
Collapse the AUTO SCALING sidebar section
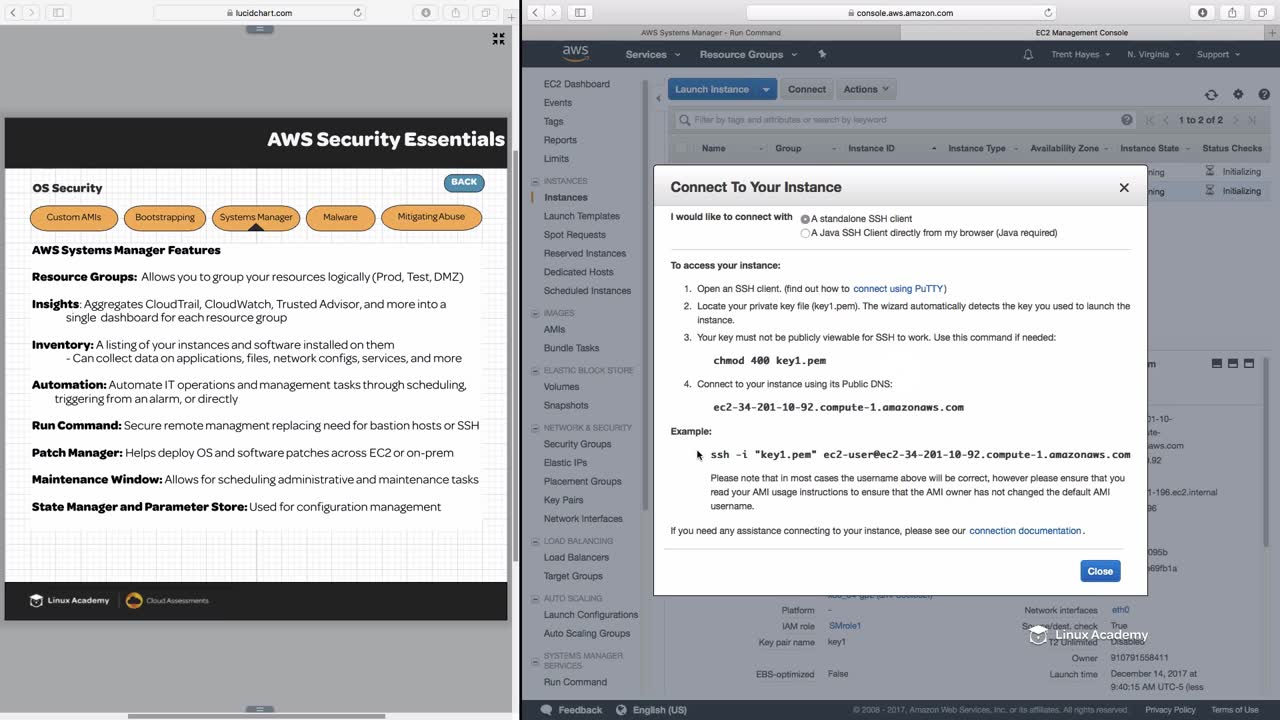click(x=536, y=598)
